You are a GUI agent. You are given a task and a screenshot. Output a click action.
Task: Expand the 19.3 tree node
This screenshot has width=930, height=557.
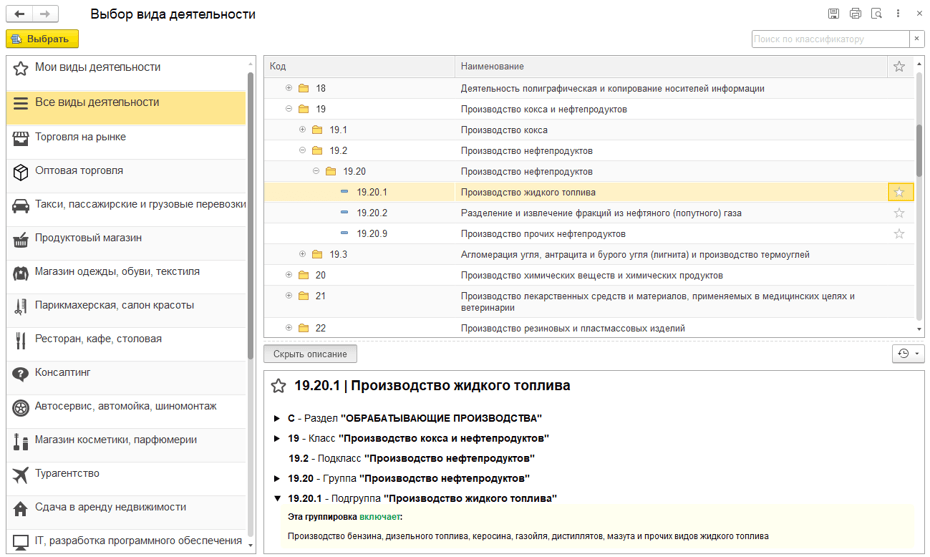[303, 255]
